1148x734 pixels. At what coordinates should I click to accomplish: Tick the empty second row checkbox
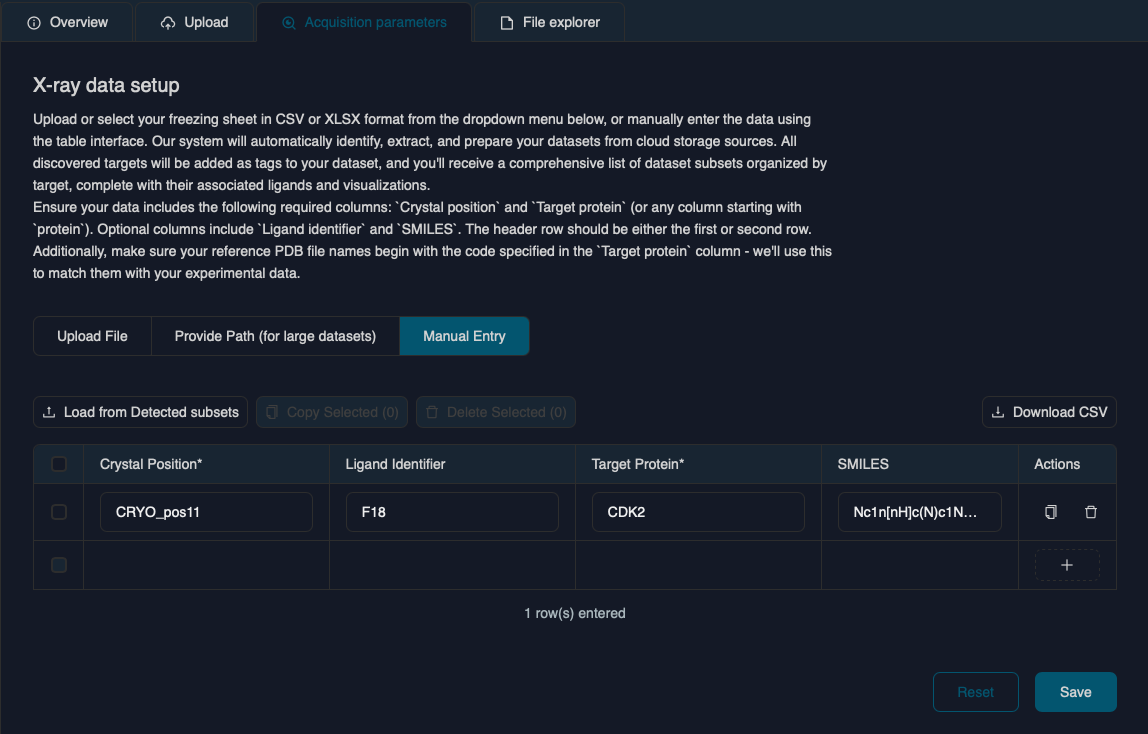click(59, 565)
